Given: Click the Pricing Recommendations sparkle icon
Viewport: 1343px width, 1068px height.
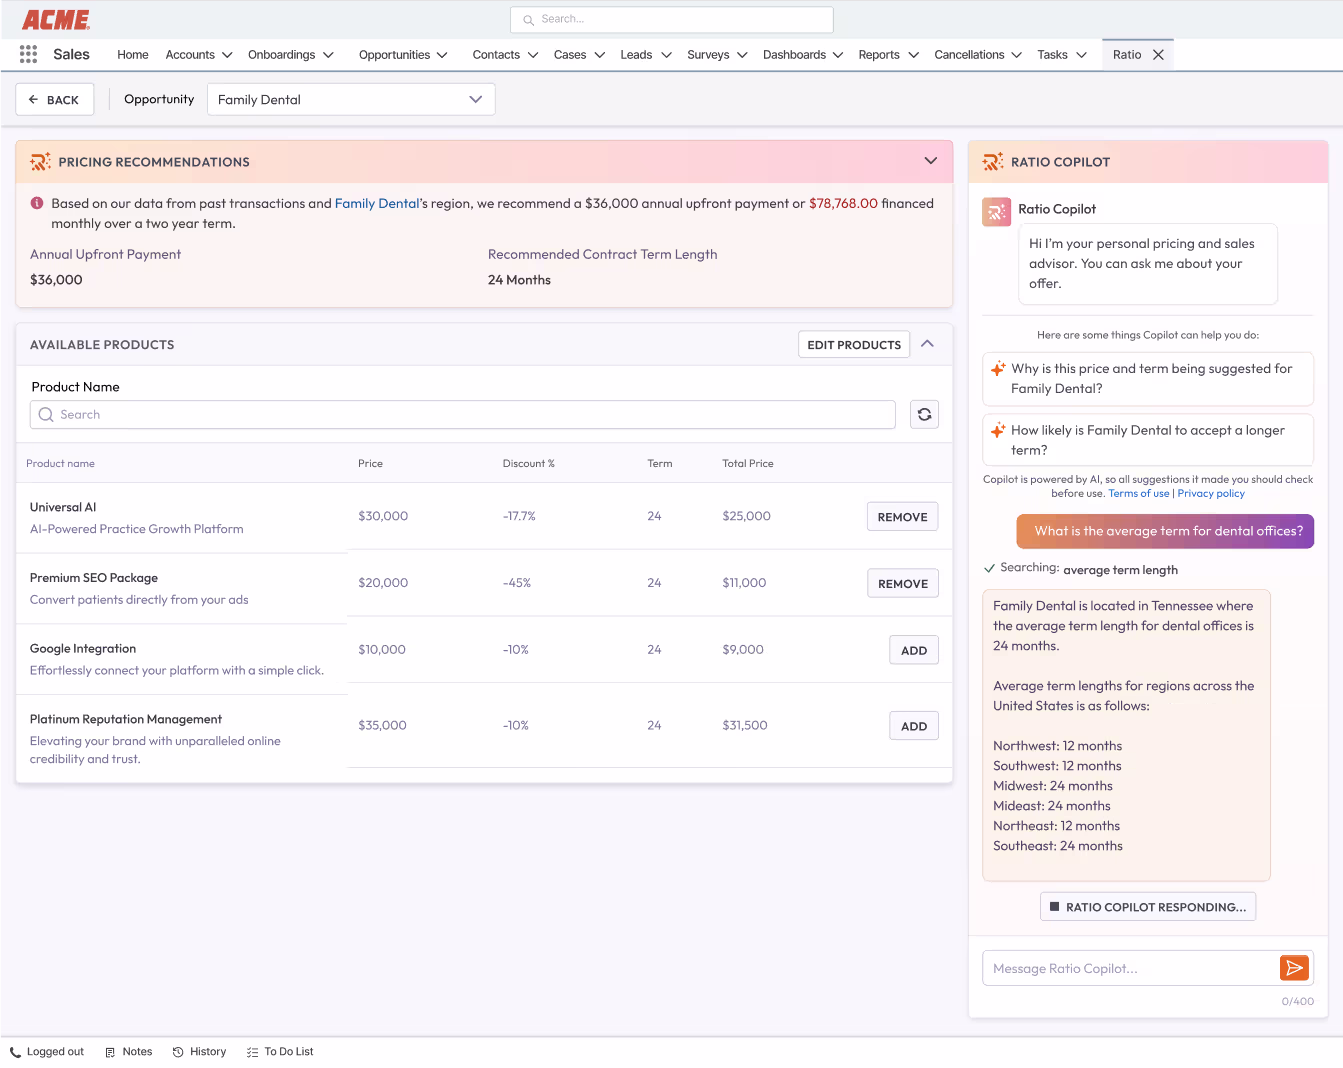Looking at the screenshot, I should pos(40,162).
